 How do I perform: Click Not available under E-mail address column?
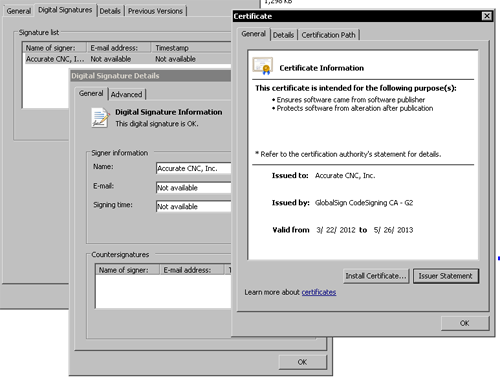(111, 59)
